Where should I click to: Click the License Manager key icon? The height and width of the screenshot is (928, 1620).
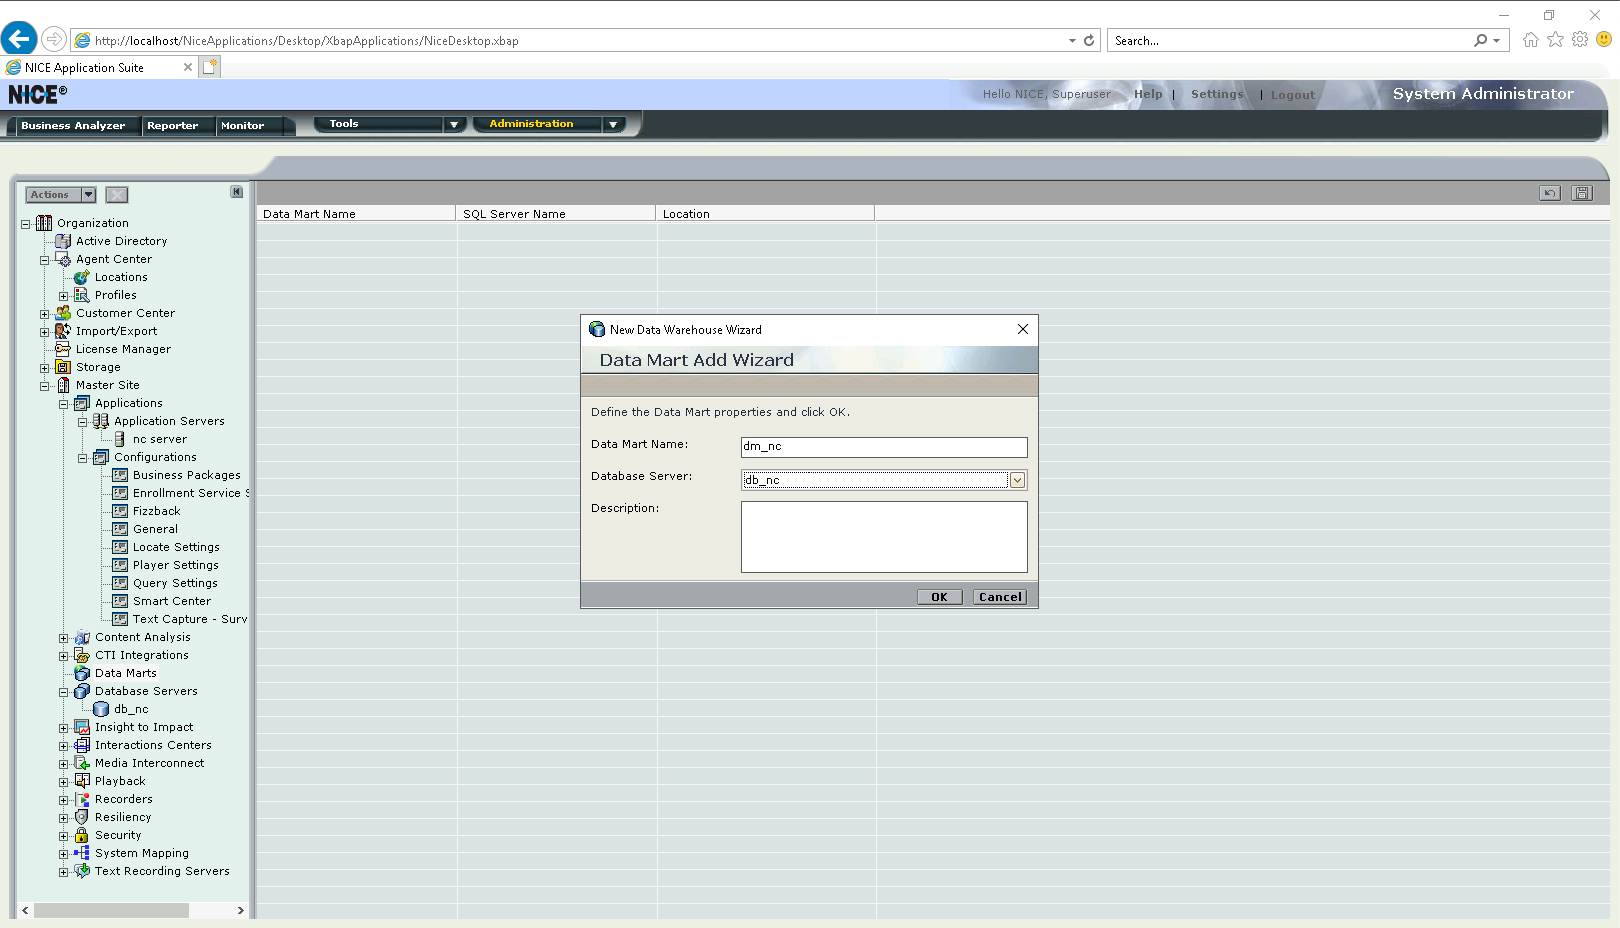[63, 349]
